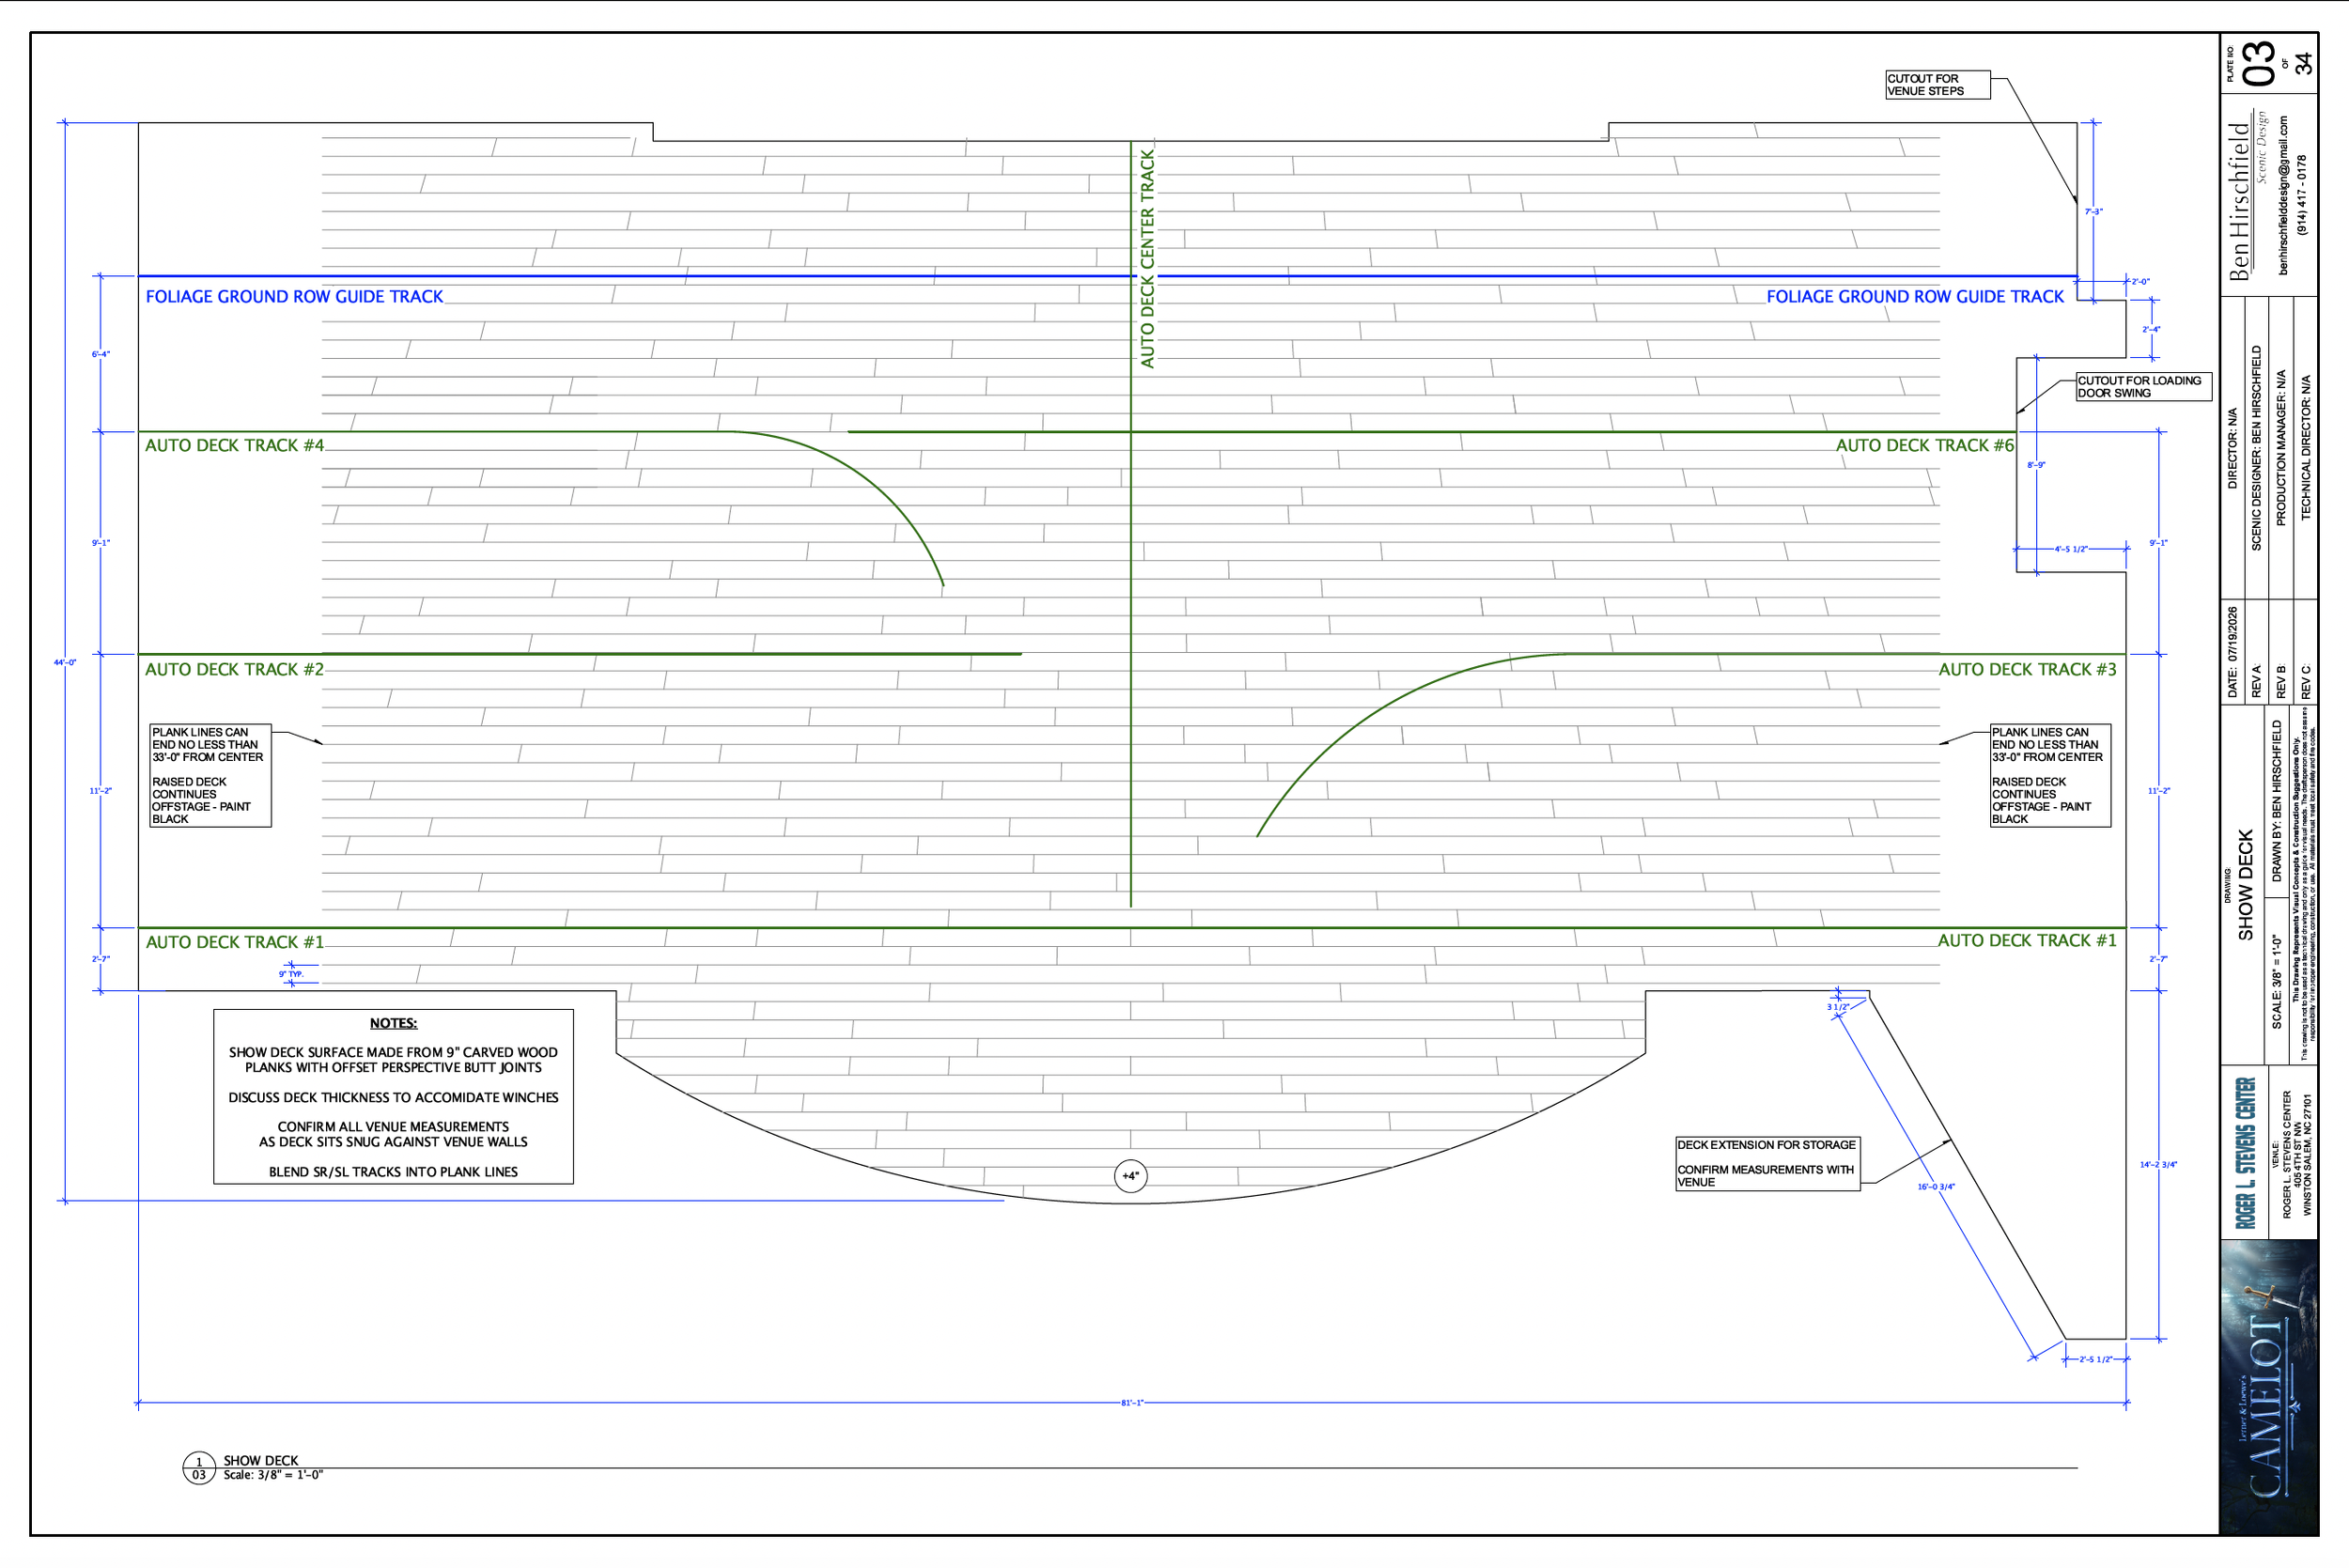Click the +4" elevation circle marker
The width and height of the screenshot is (2349, 1568).
point(1130,1176)
